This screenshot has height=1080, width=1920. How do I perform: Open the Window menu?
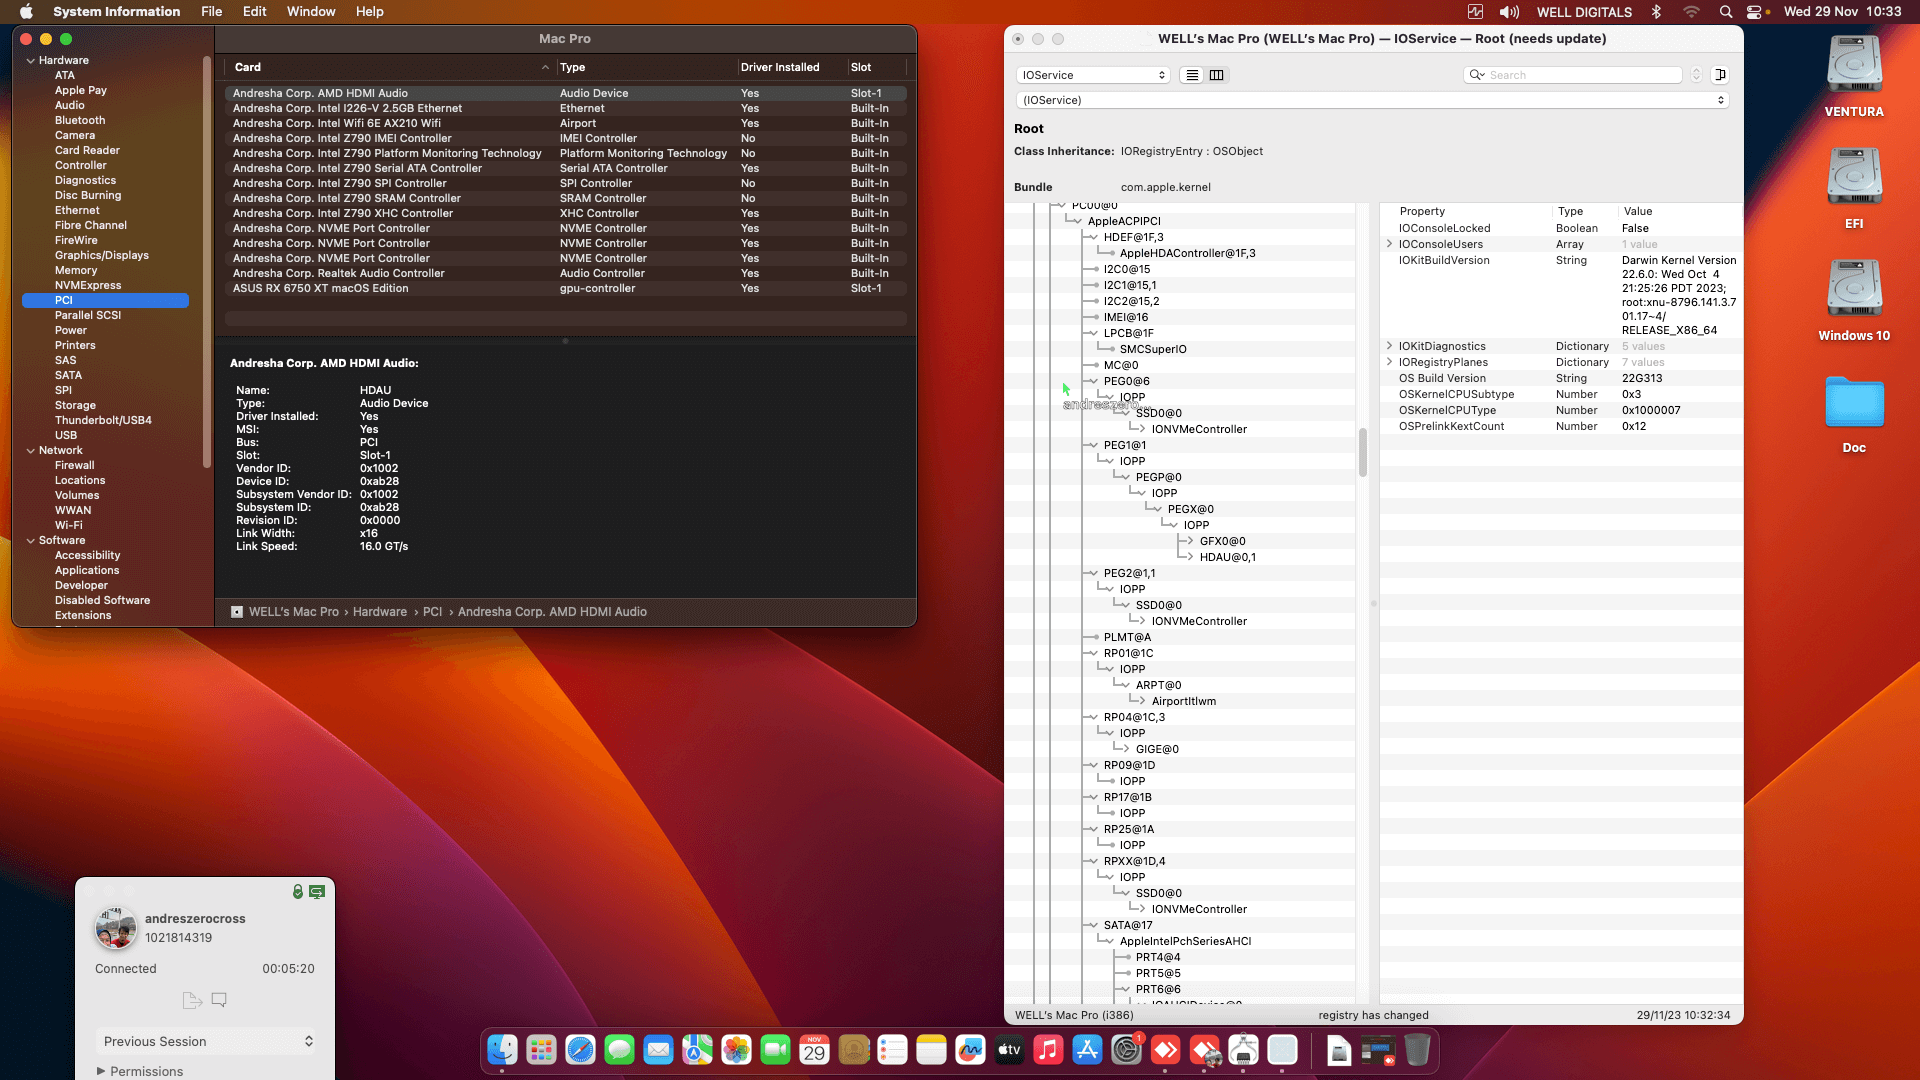(311, 12)
